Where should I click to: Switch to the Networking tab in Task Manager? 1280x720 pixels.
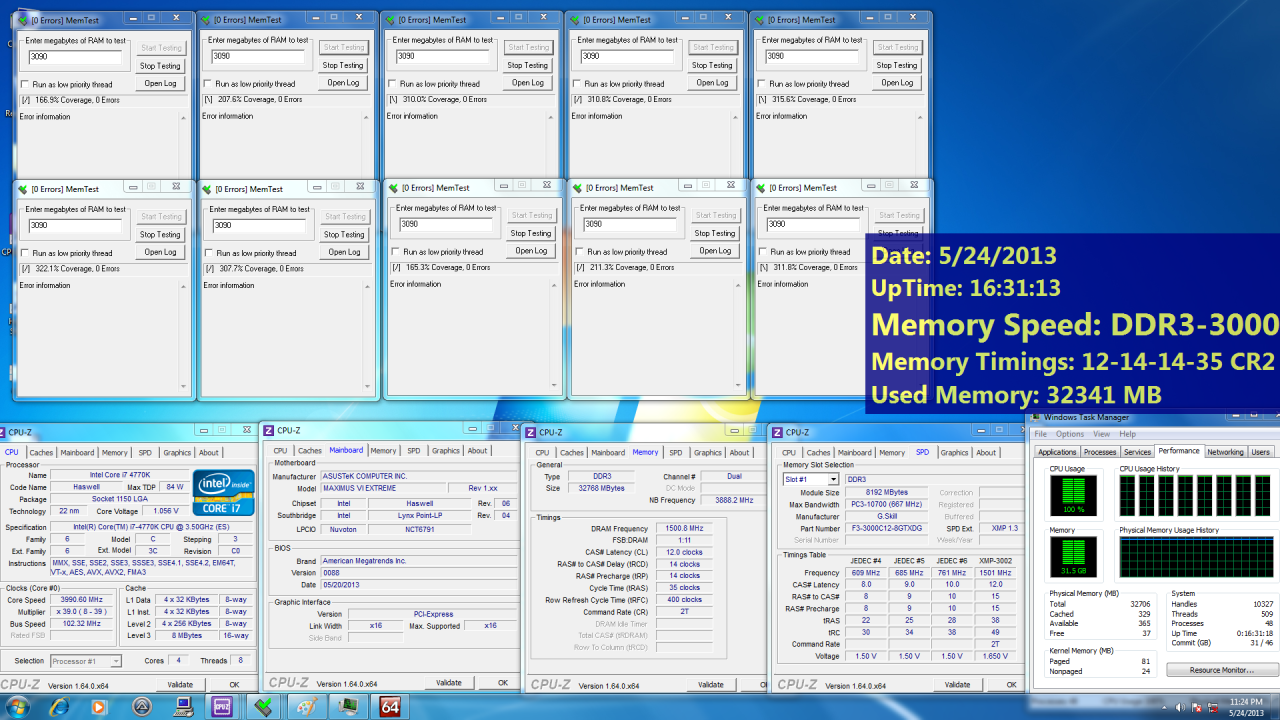point(1225,450)
